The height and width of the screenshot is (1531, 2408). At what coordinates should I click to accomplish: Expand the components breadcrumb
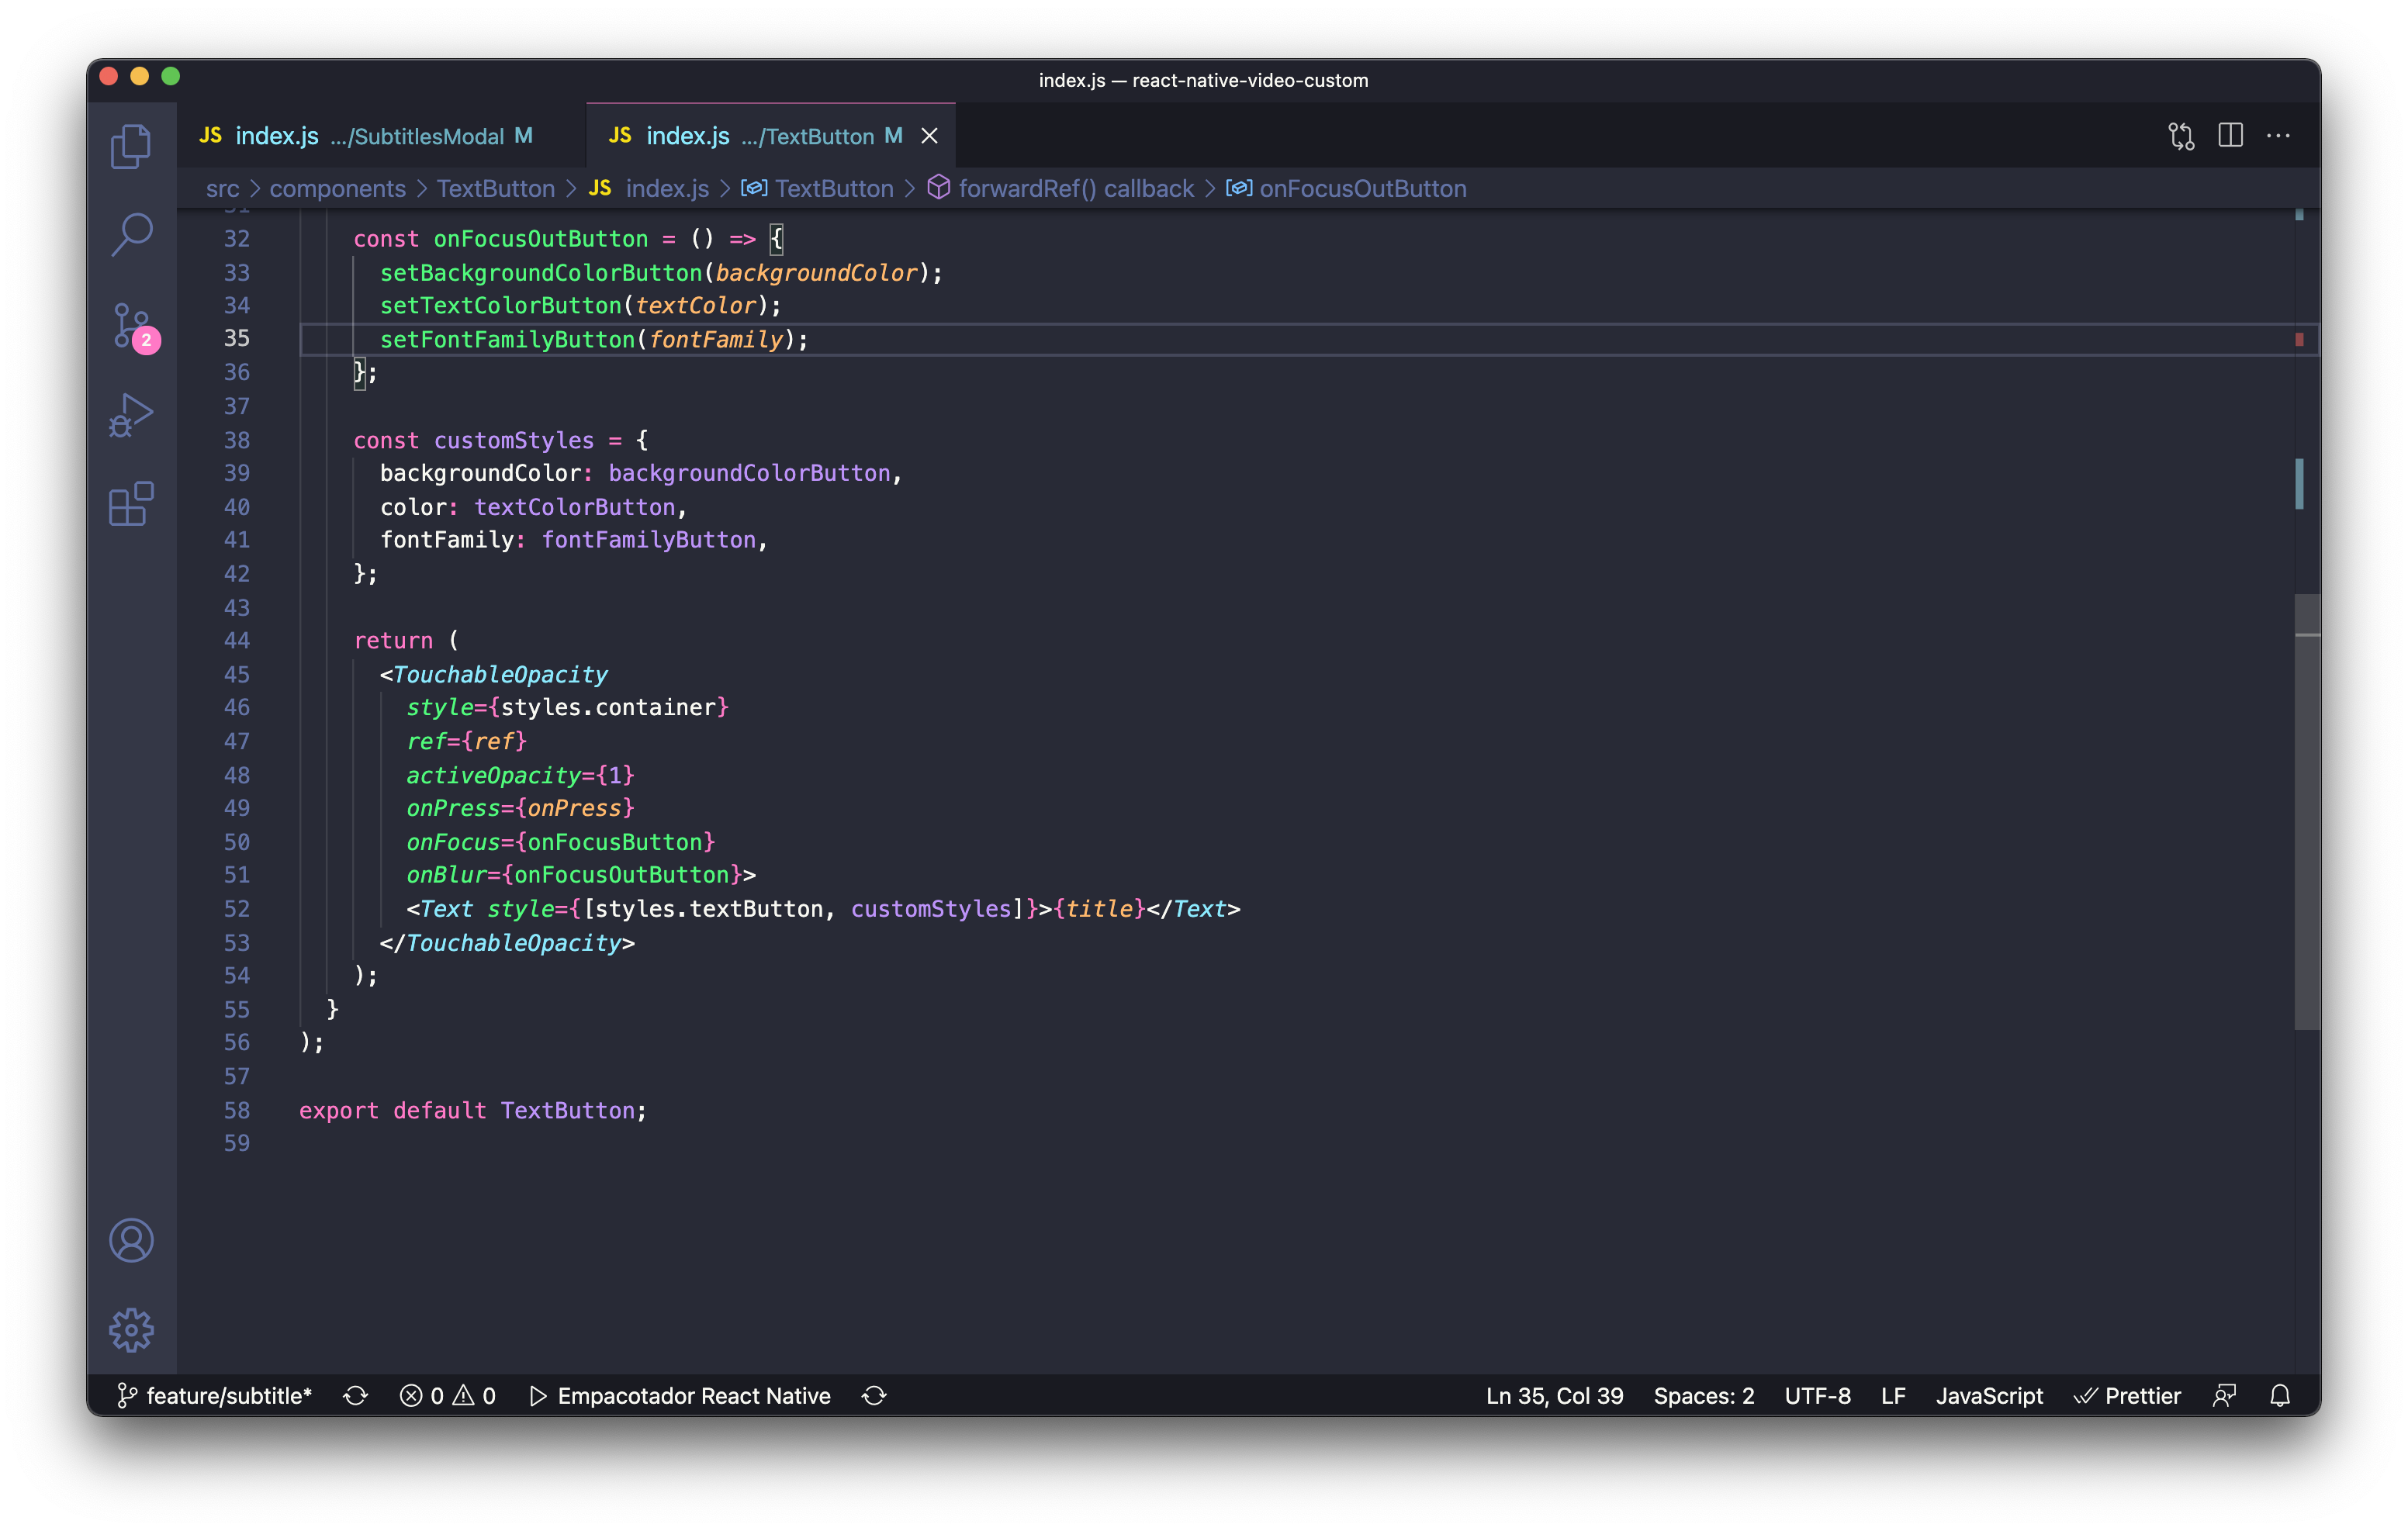(337, 188)
